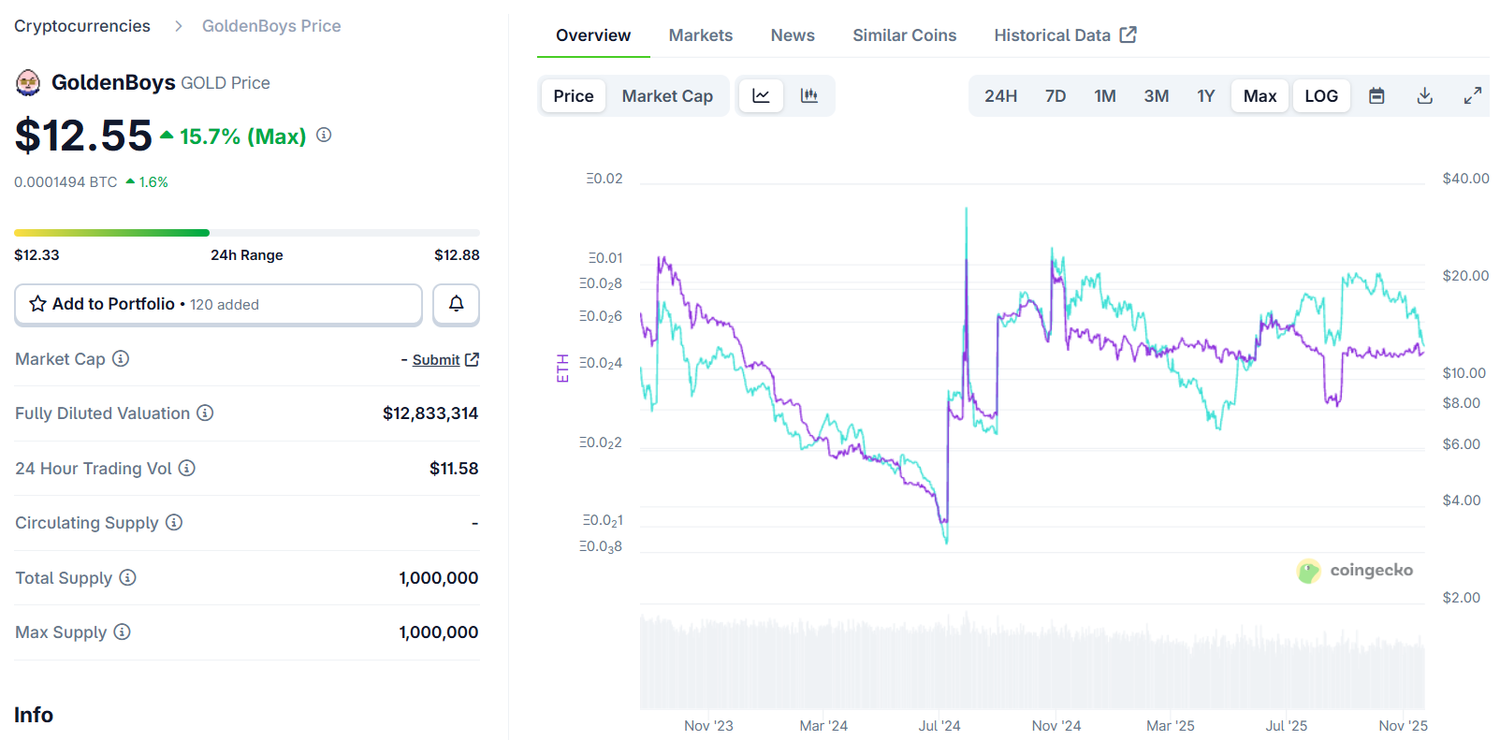
Task: Click the info icon beside 15.7% (Max)
Action: tap(322, 134)
